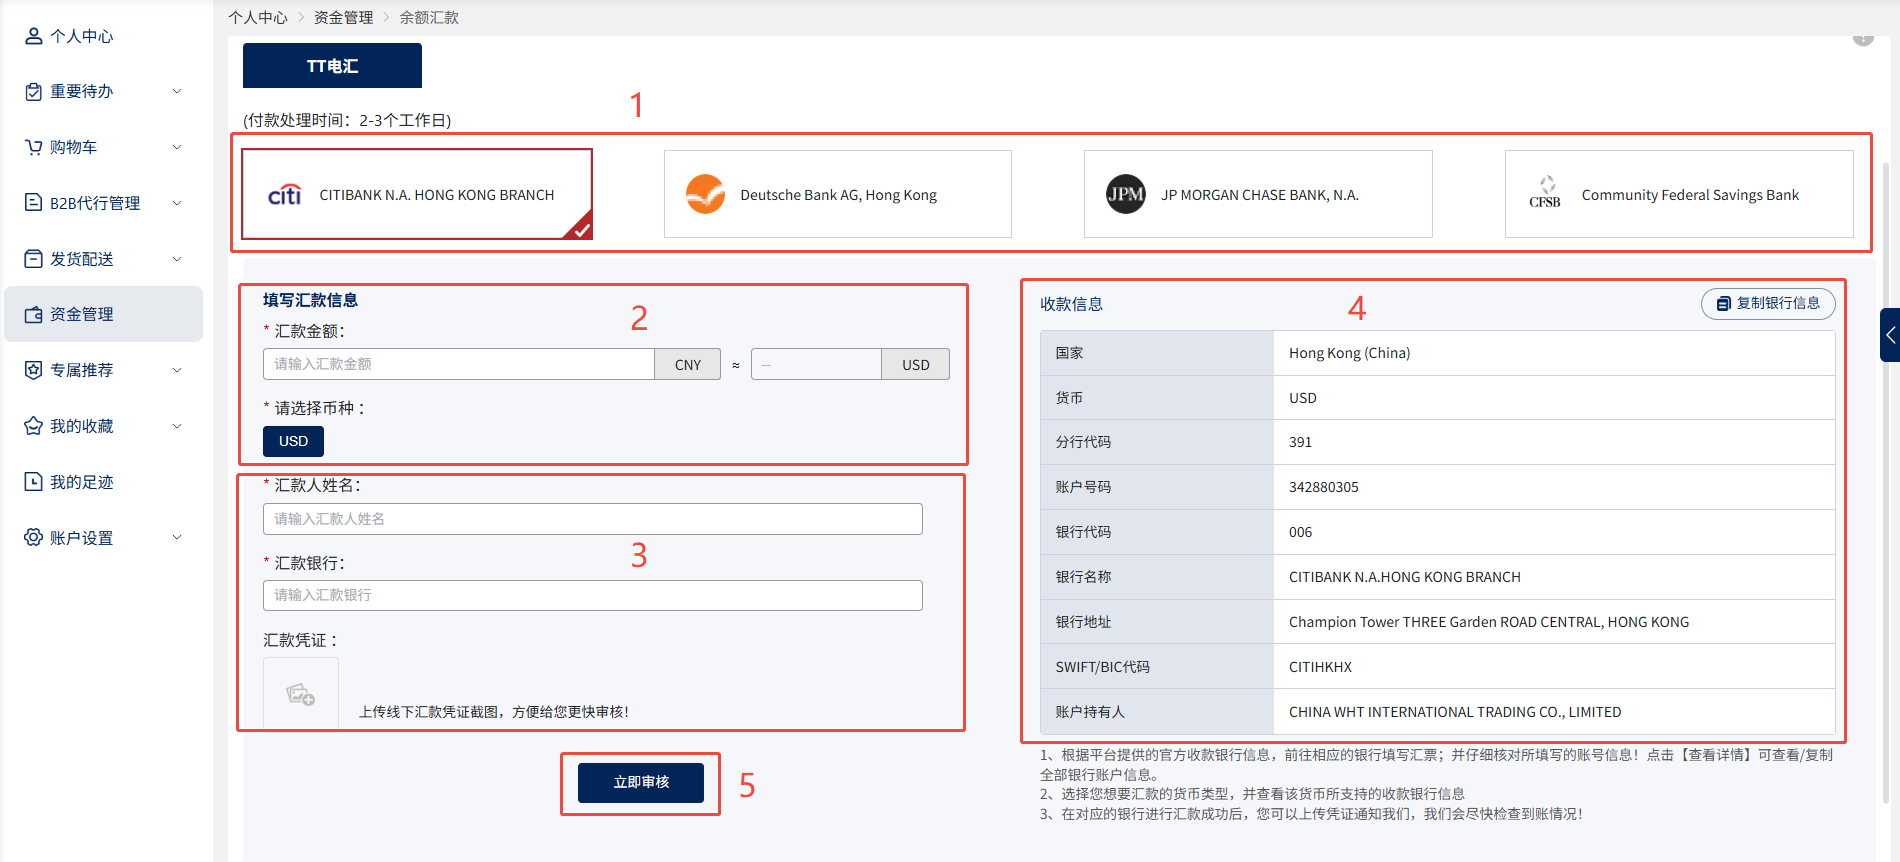Focus the 汇款金额 CNY input field

coord(459,364)
